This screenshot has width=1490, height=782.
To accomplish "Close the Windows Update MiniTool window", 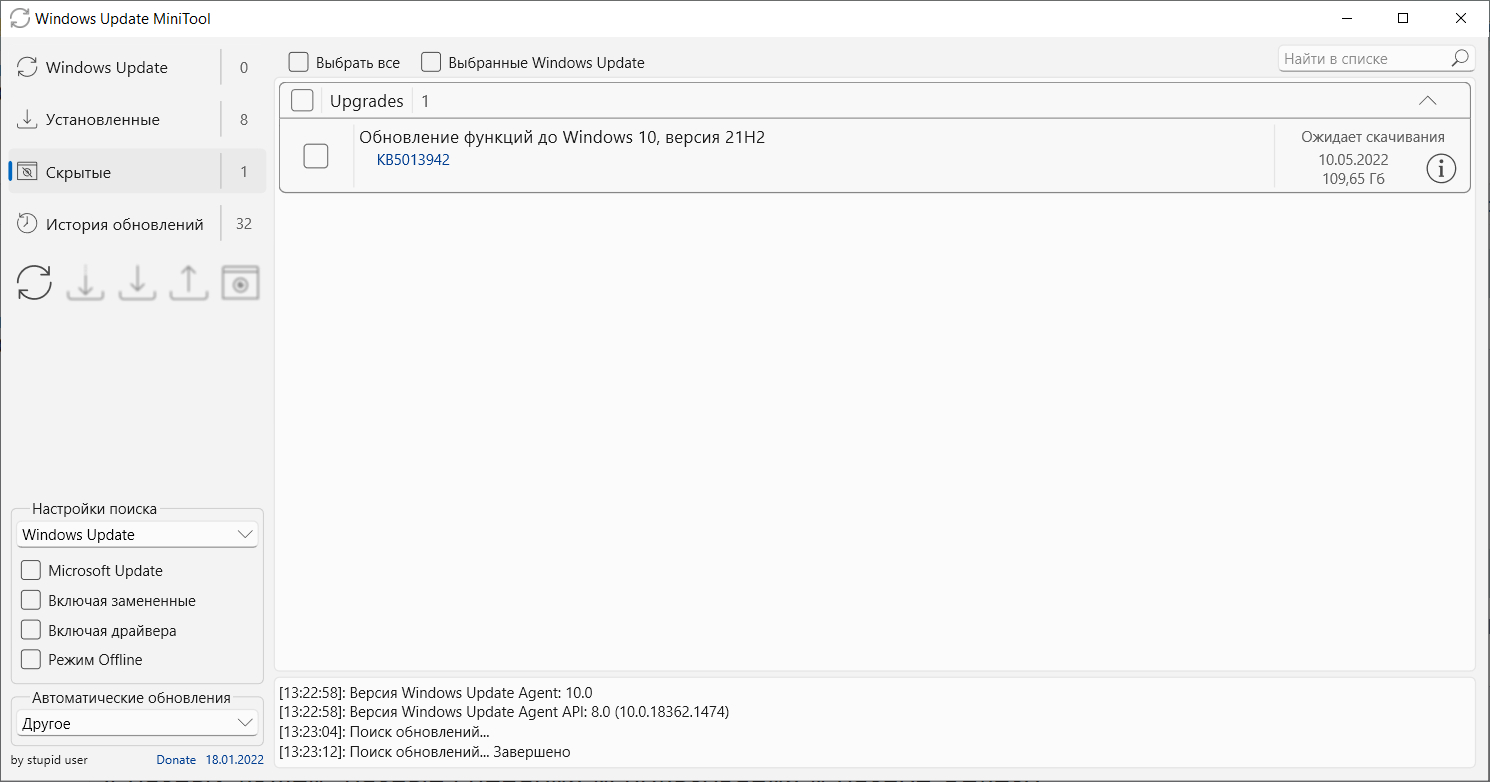I will pos(1461,18).
